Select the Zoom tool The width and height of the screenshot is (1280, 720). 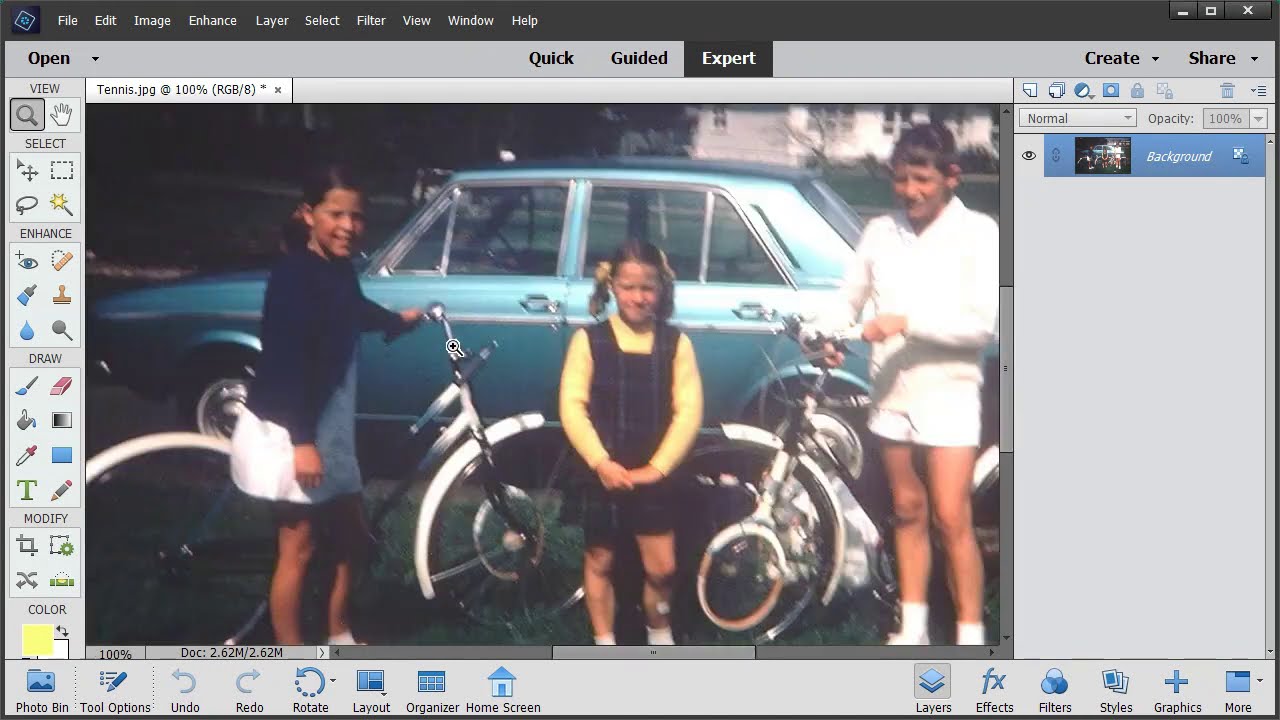[x=27, y=115]
